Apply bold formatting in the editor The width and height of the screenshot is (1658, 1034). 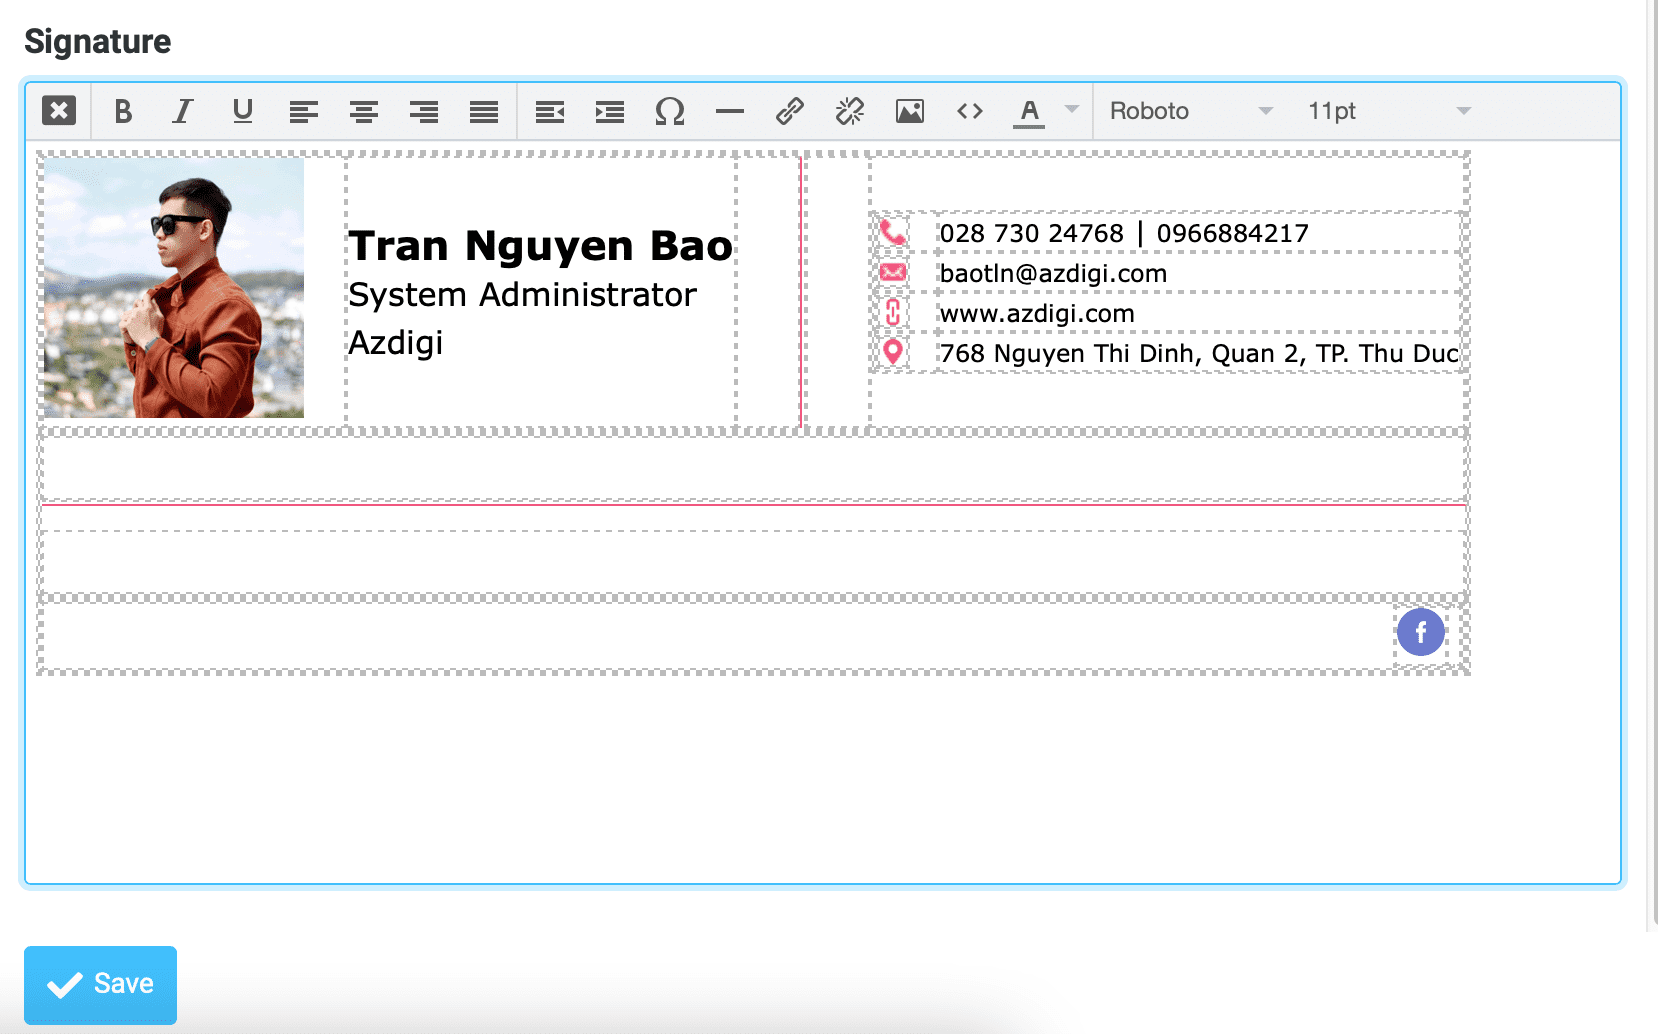click(x=123, y=111)
